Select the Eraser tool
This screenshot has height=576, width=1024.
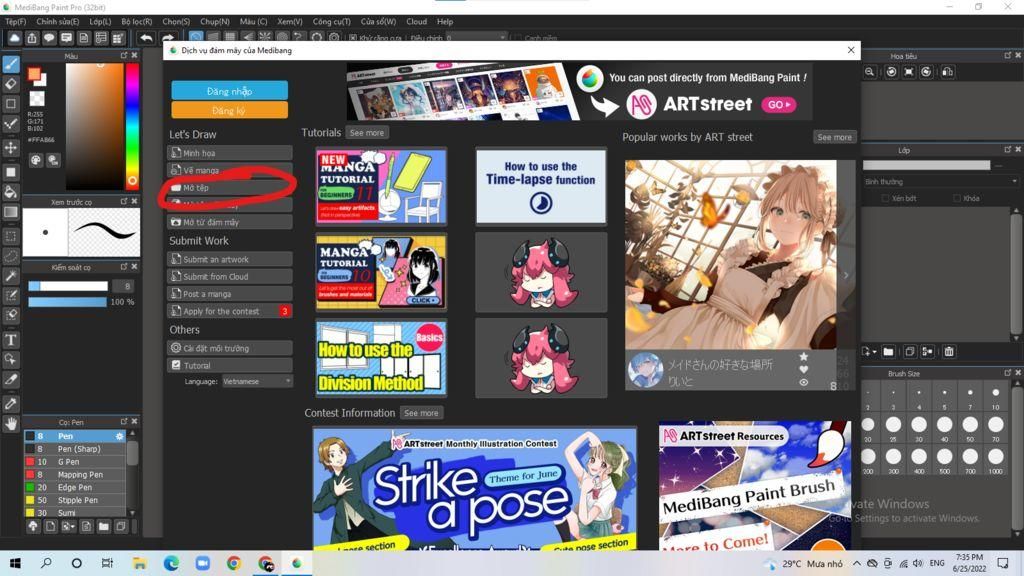[x=11, y=84]
